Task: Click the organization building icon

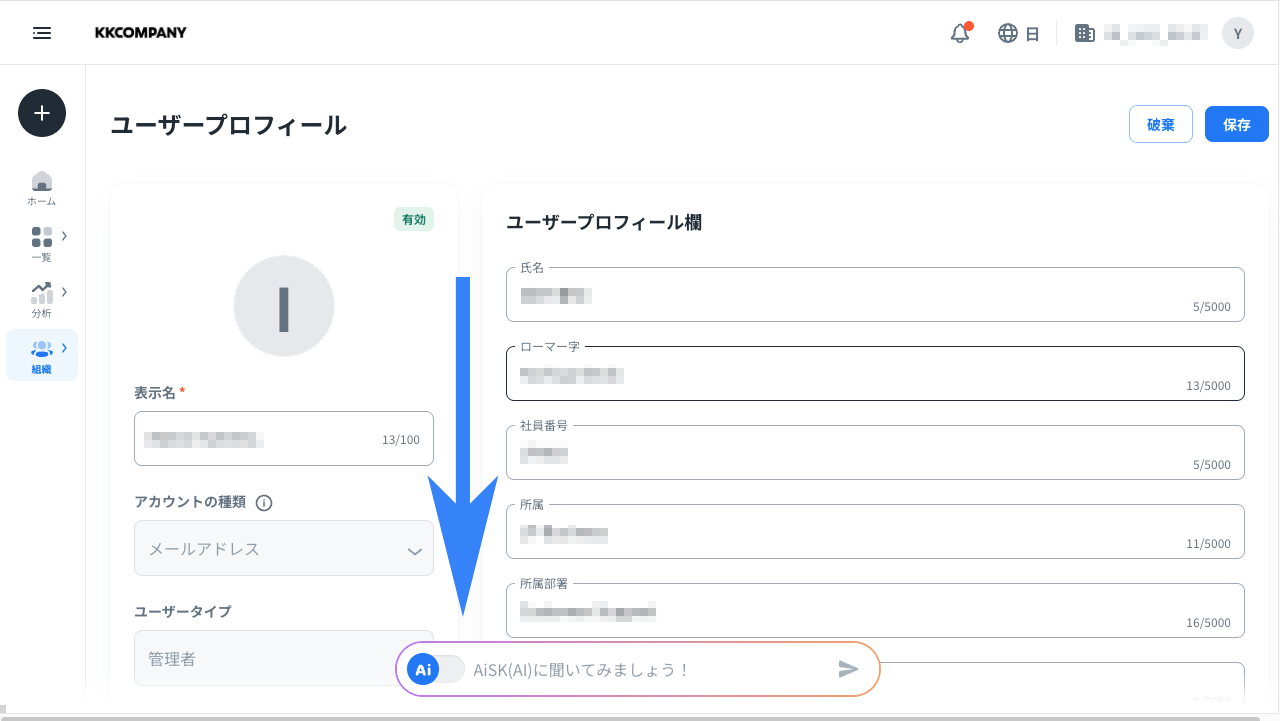Action: click(x=1085, y=33)
